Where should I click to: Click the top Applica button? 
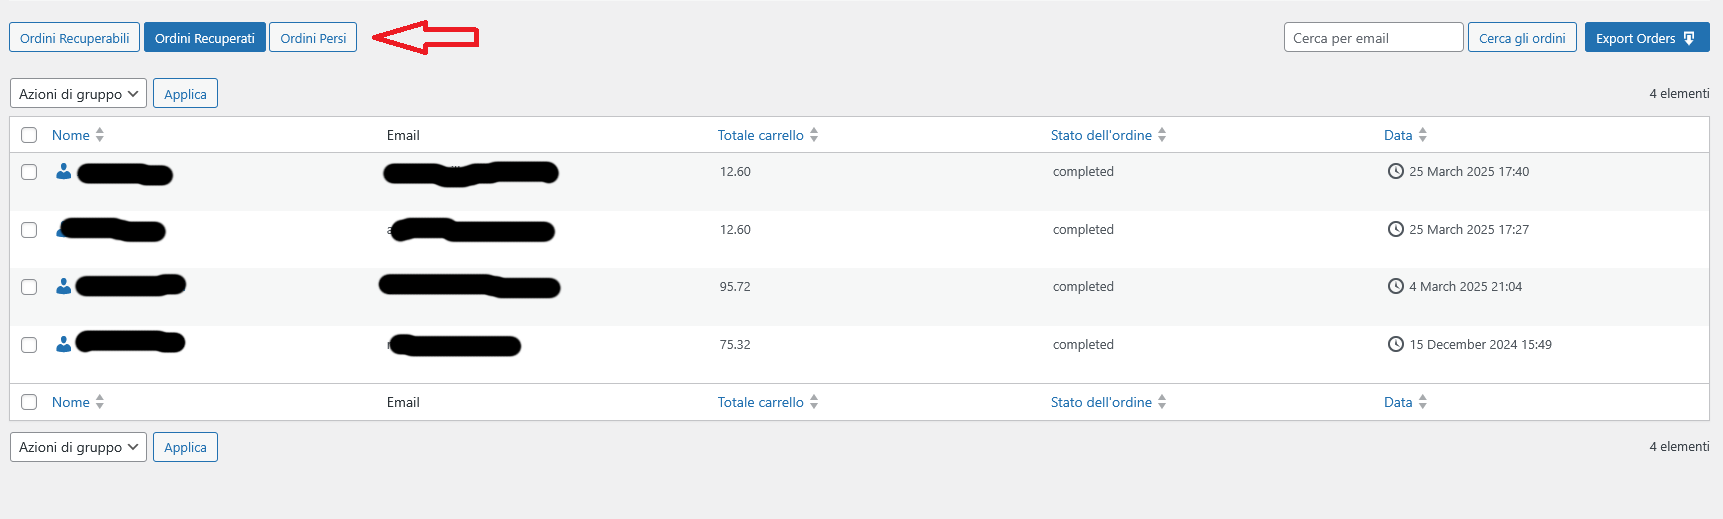[x=185, y=94]
